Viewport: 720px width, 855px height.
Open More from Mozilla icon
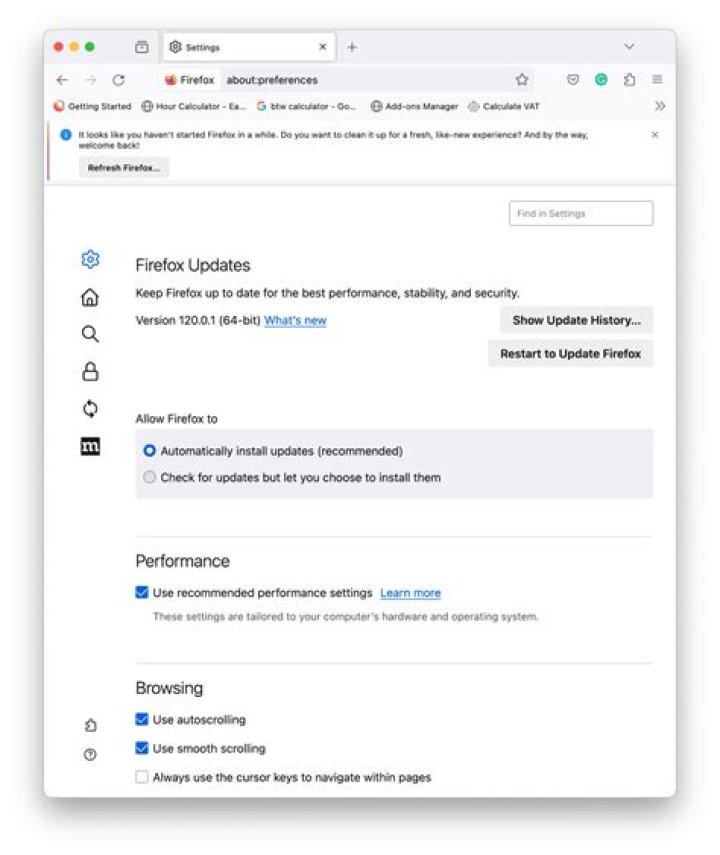[x=90, y=447]
